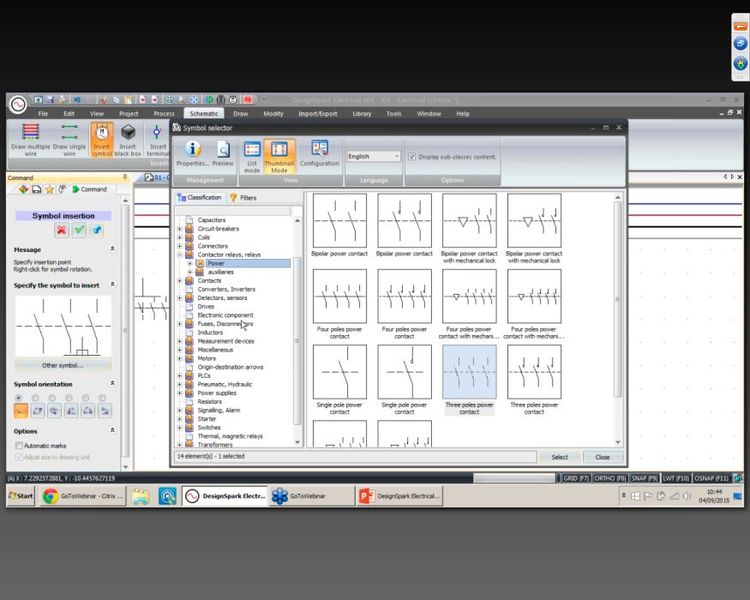The width and height of the screenshot is (750, 600).
Task: Click the GoToWebinar flower taskbar item
Action: (x=310, y=496)
